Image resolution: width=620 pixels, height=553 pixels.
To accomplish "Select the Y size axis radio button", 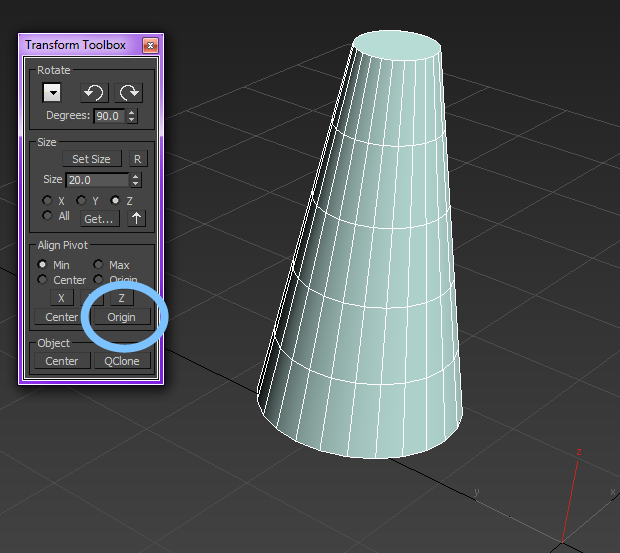I will click(x=81, y=201).
